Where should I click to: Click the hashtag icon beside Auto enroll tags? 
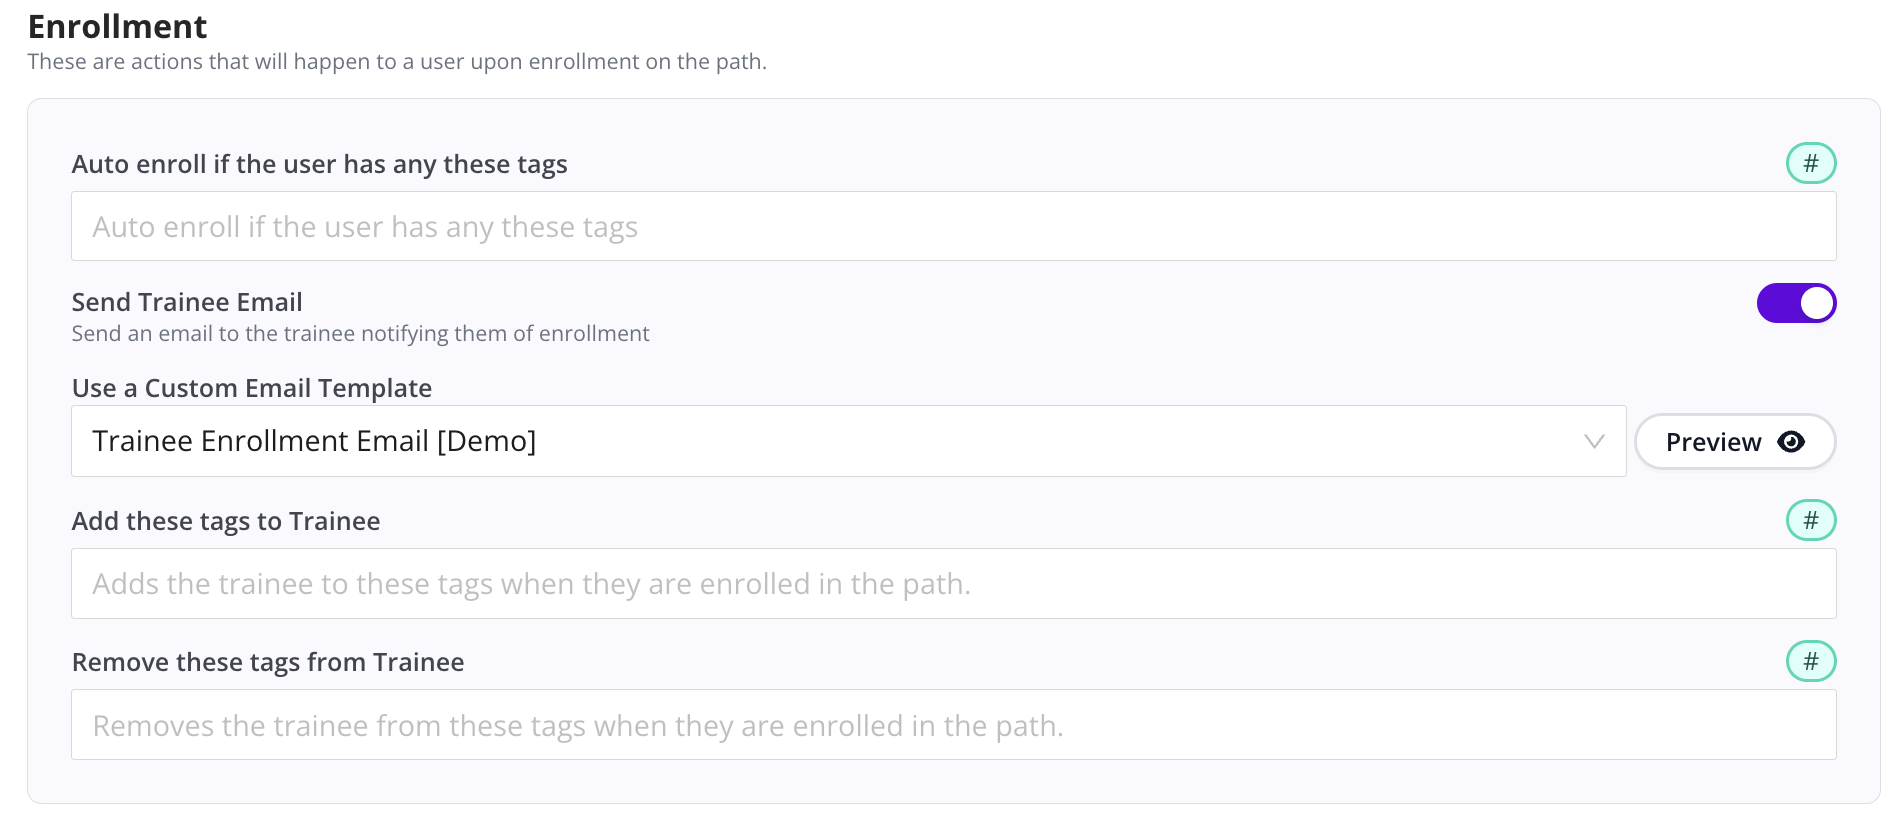1810,164
